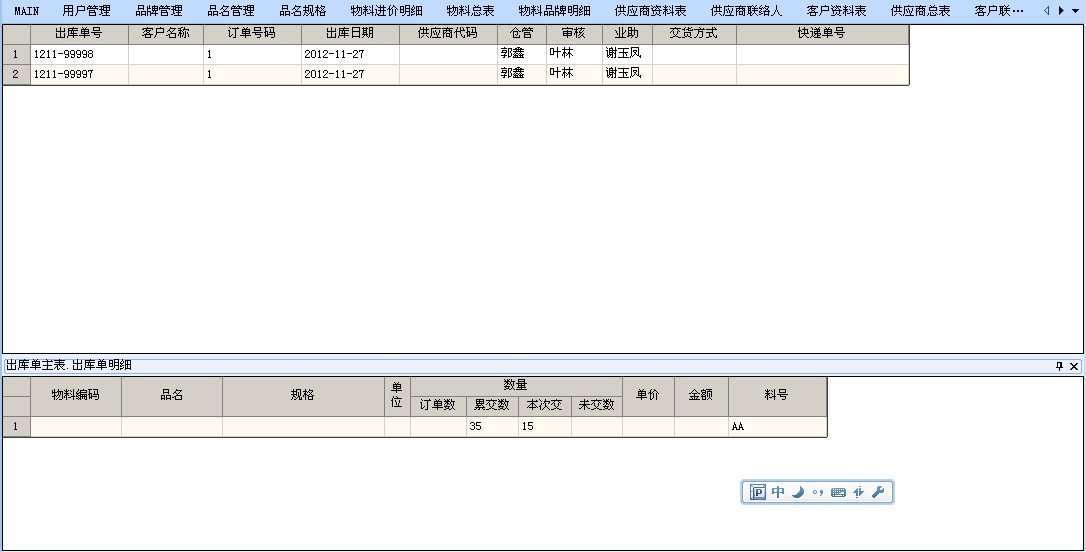
Task: Click the 客户名称 column header
Action: pyautogui.click(x=166, y=33)
